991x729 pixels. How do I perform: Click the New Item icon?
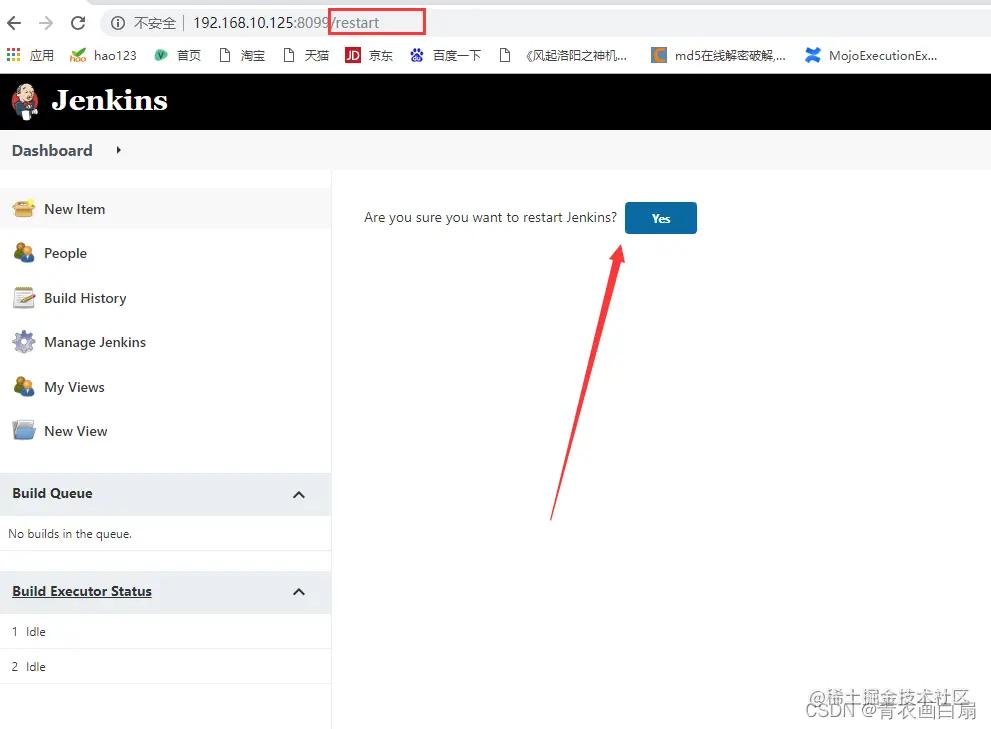click(23, 209)
